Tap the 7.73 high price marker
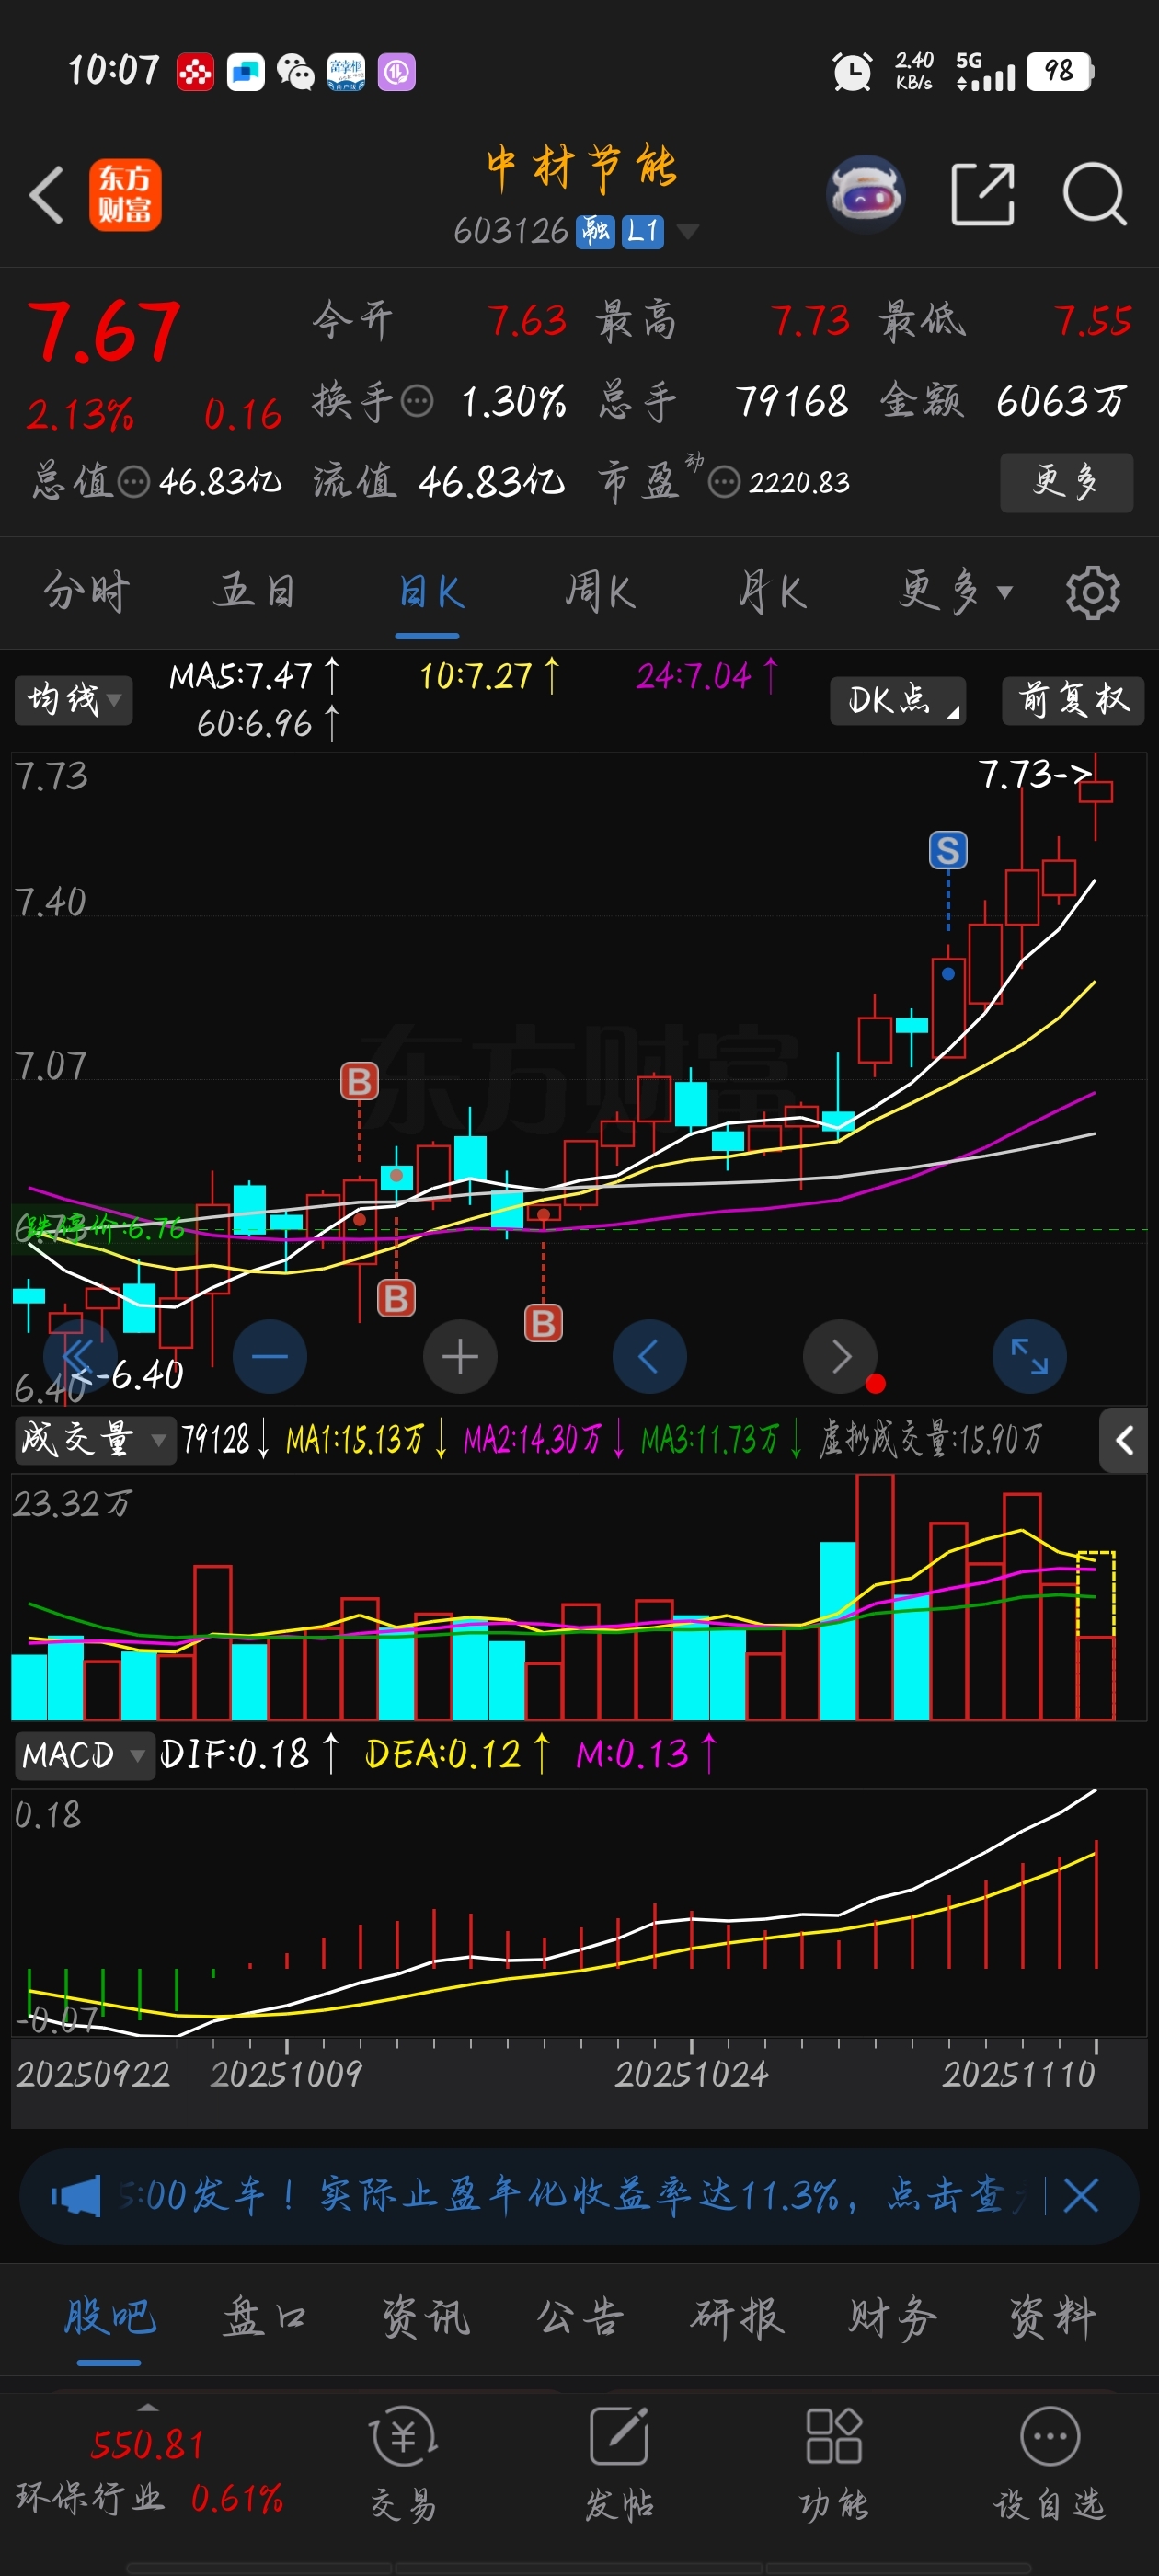1159x2576 pixels. (1035, 775)
